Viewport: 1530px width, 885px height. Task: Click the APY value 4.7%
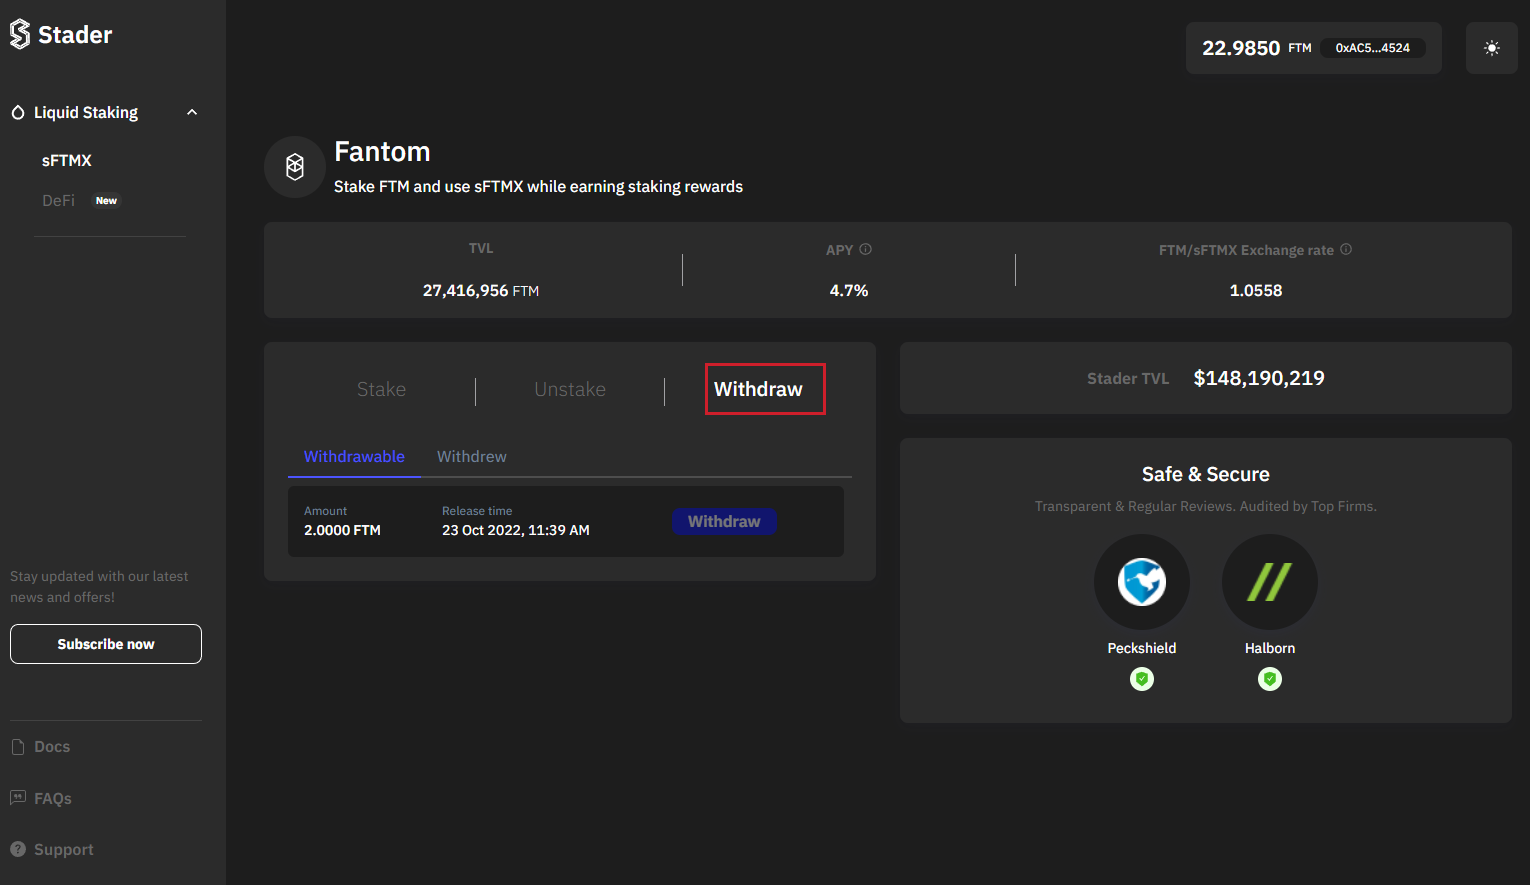coord(849,291)
